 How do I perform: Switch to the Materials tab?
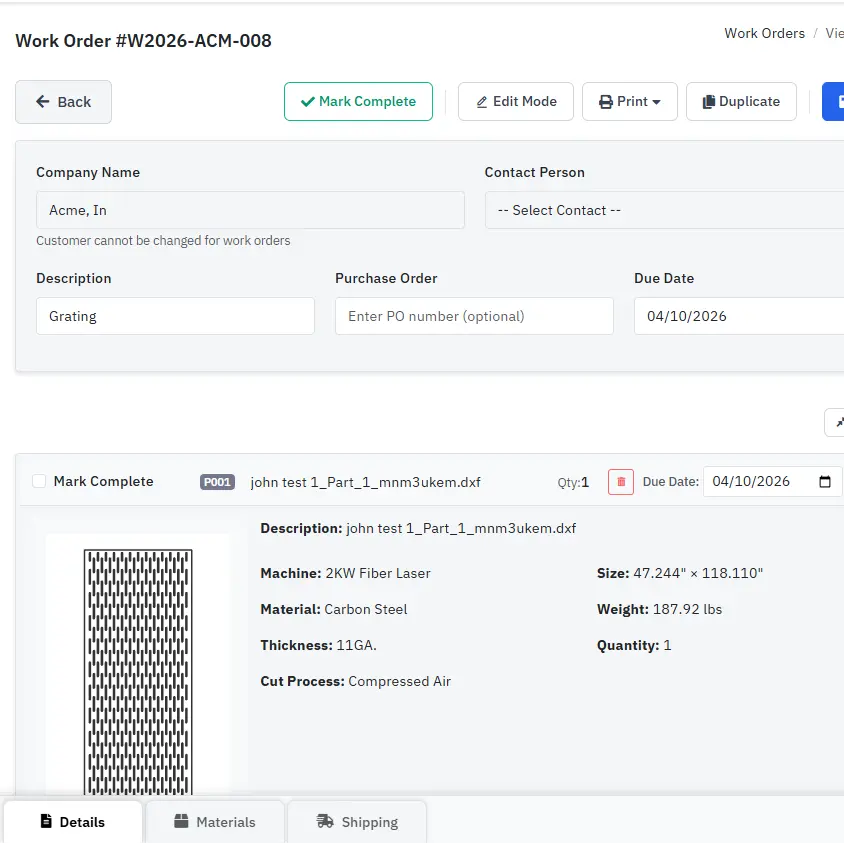point(214,822)
